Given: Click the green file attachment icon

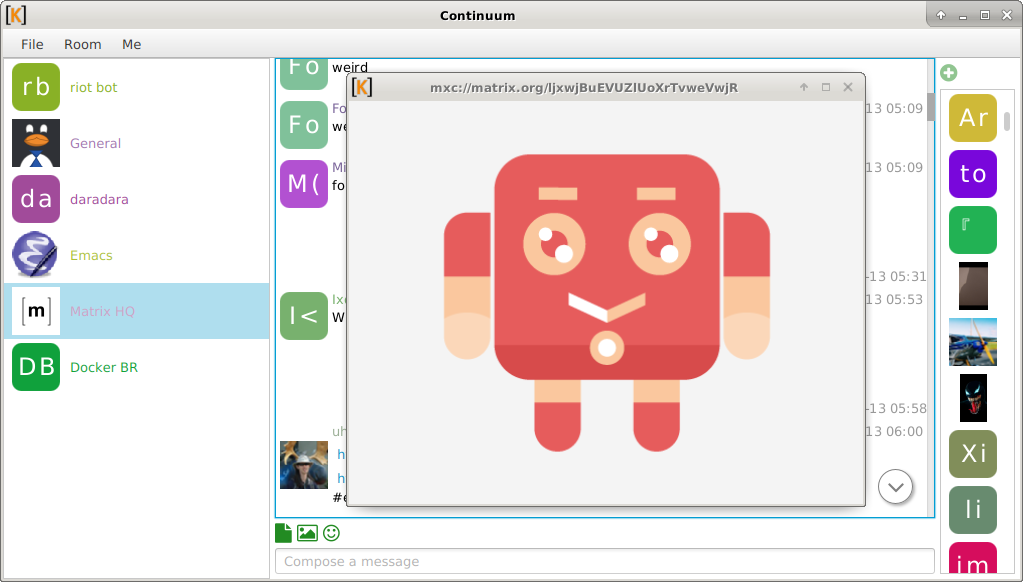Looking at the screenshot, I should [x=284, y=533].
